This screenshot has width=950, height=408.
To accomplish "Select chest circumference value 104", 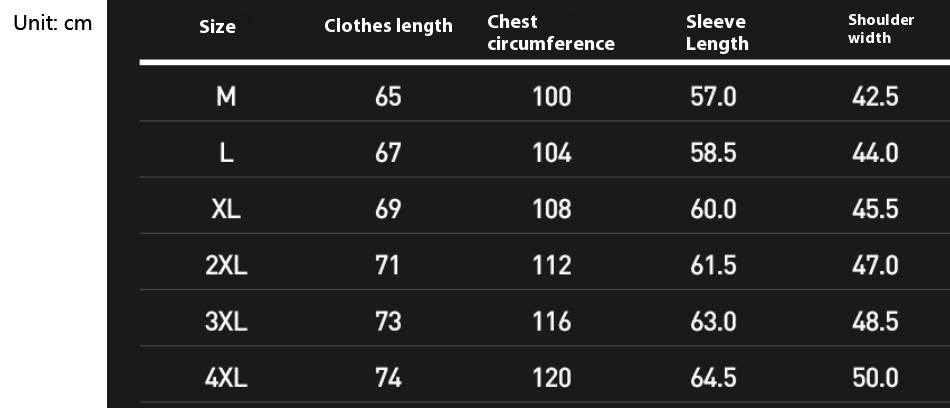I will [x=552, y=153].
